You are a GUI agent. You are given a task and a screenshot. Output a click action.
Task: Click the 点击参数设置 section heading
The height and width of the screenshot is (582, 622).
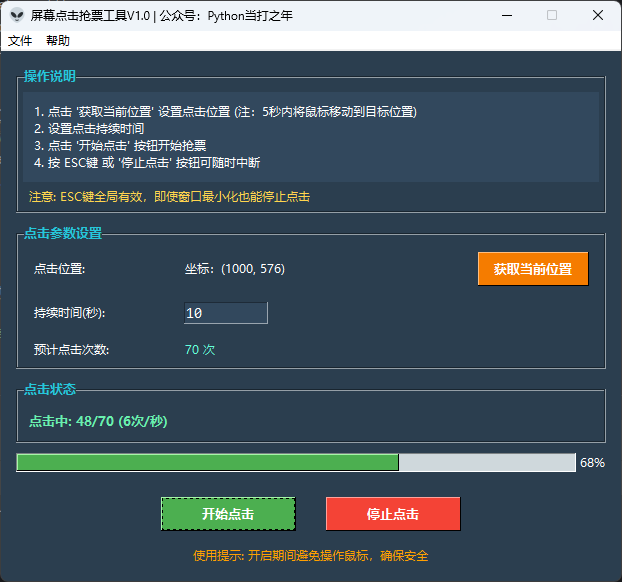63,233
